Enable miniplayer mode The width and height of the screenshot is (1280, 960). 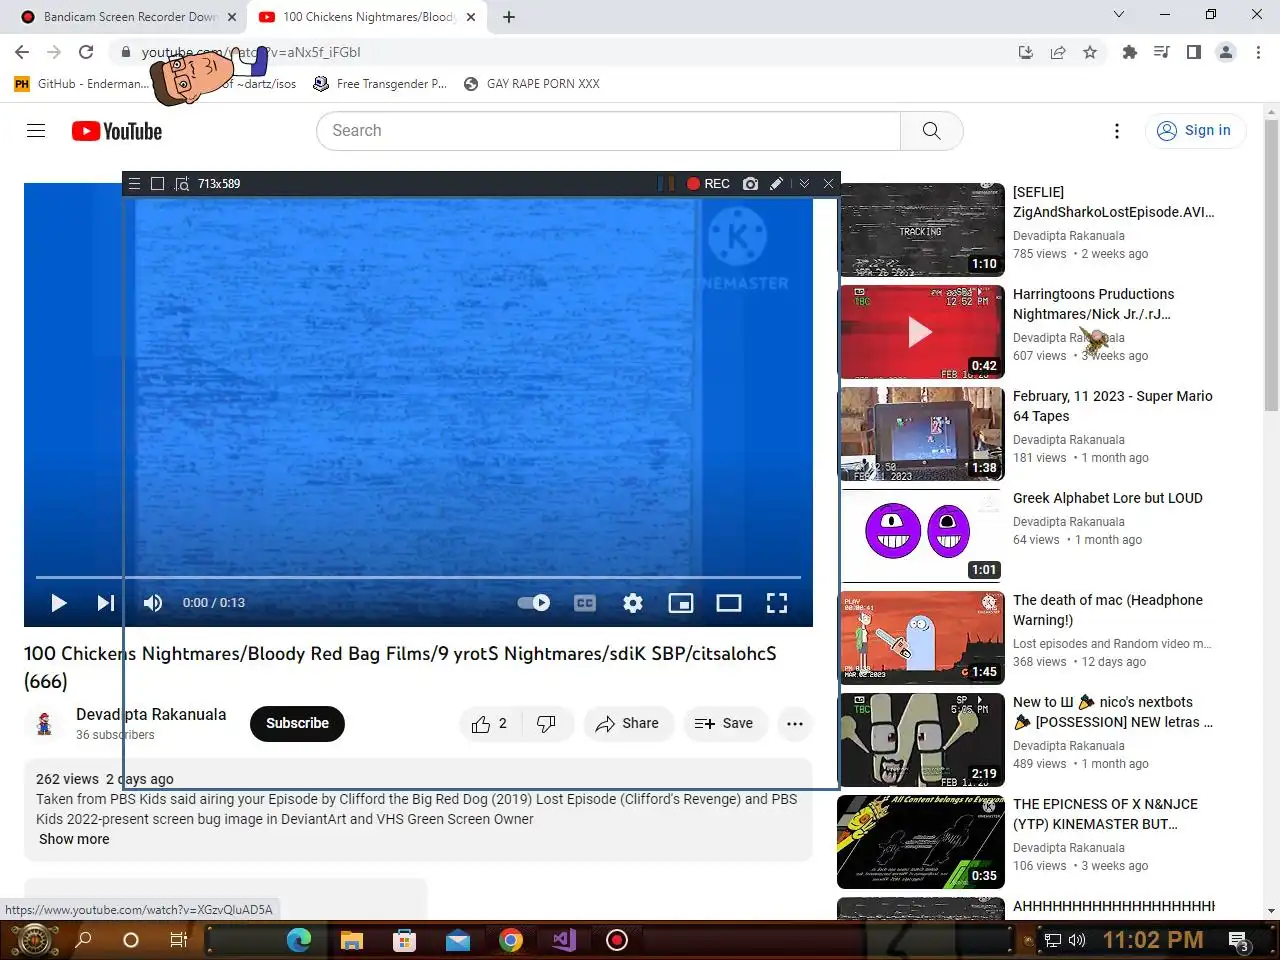click(681, 603)
